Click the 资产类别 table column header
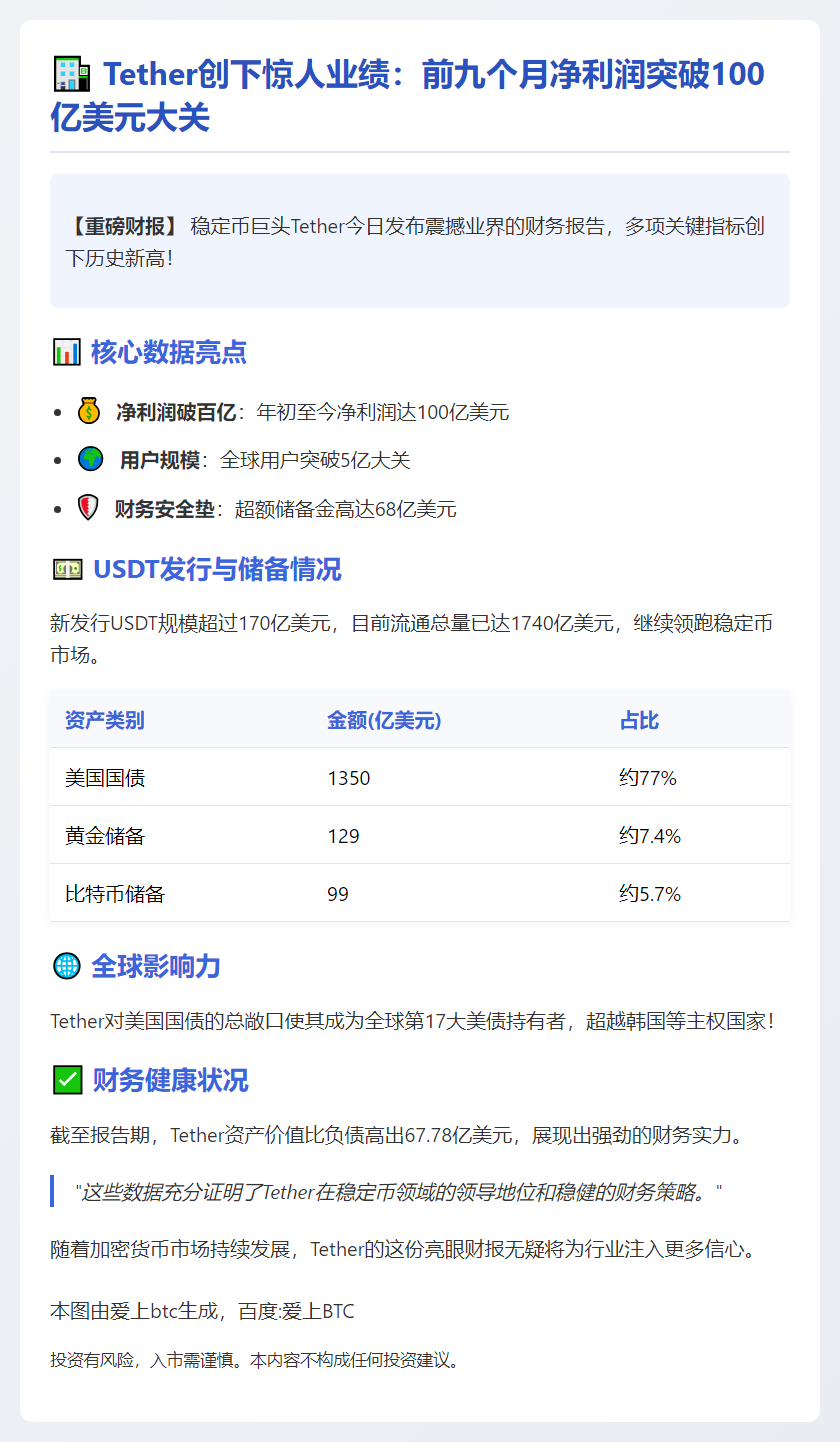This screenshot has width=840, height=1442. 102,720
